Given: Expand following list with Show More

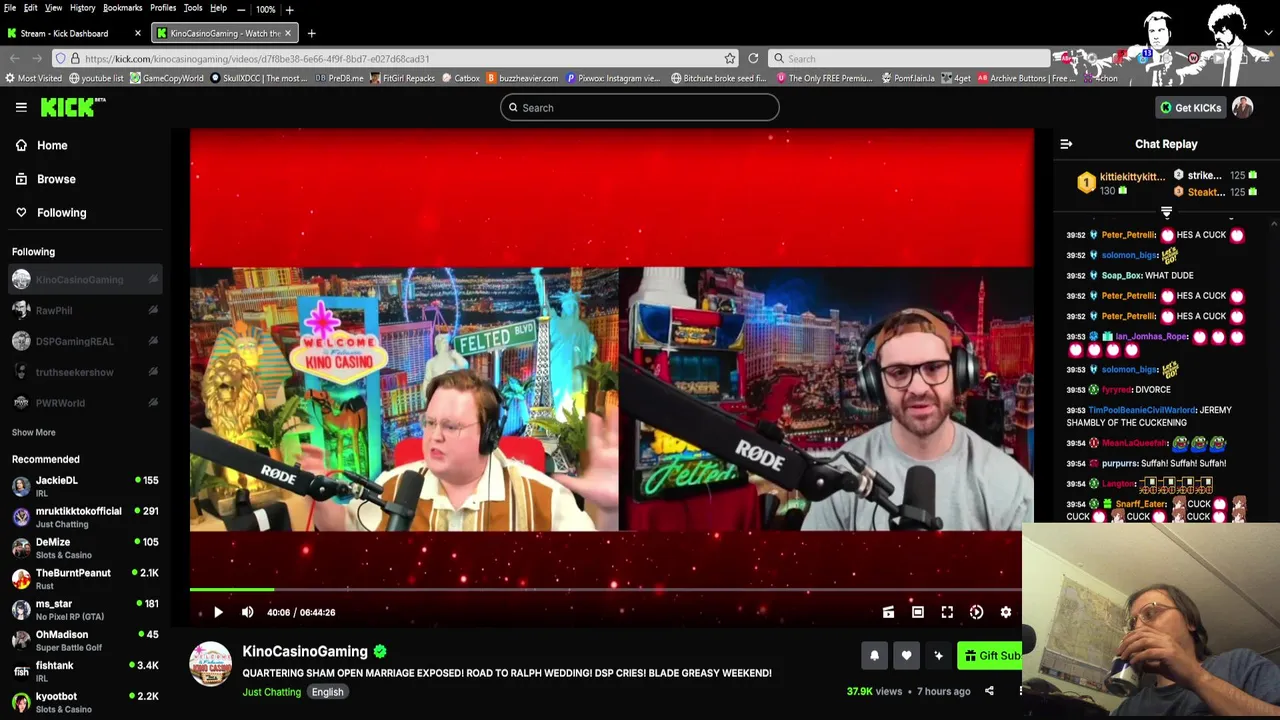Looking at the screenshot, I should click(x=34, y=432).
